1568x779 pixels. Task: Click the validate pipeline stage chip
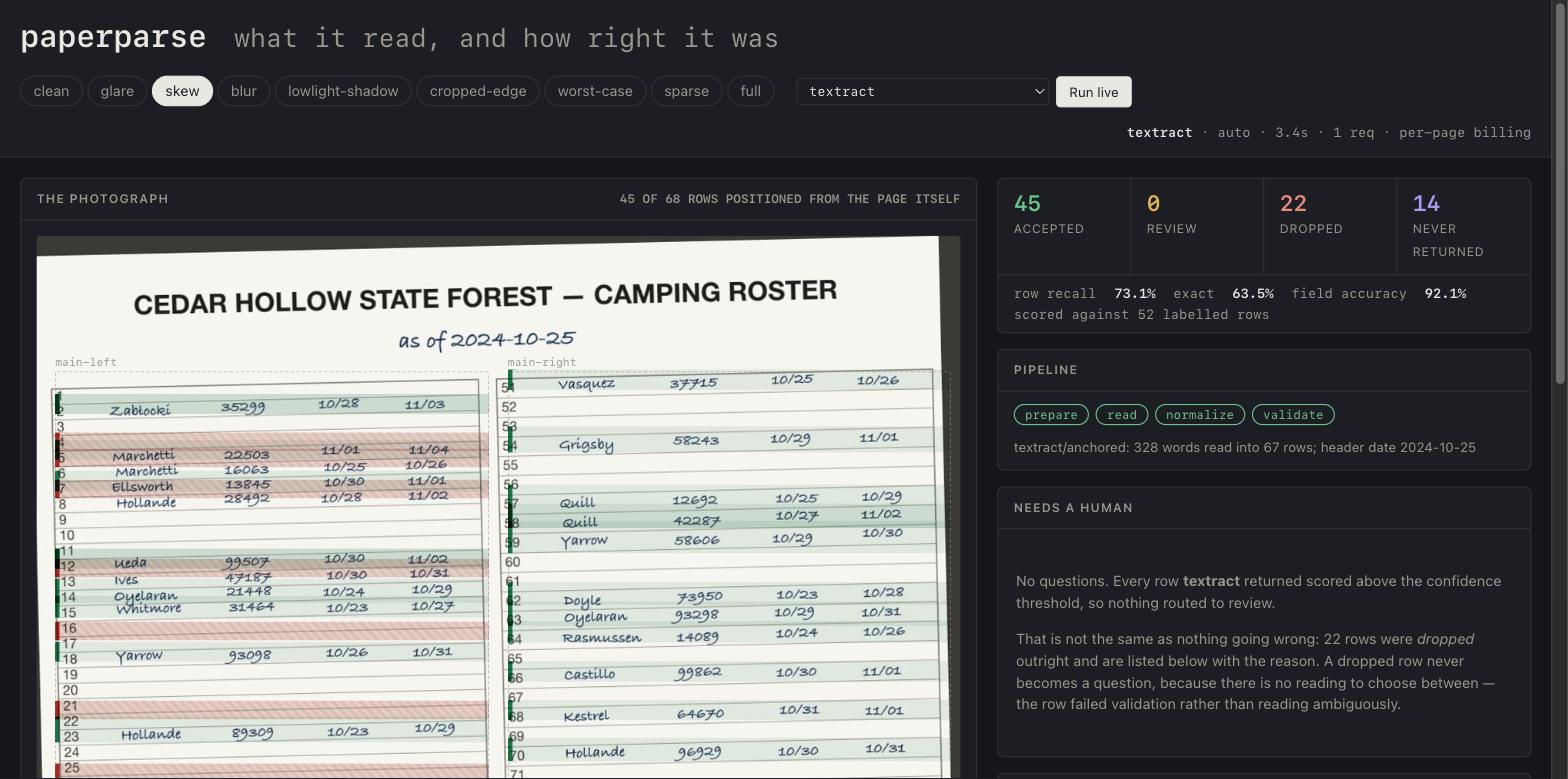(1293, 415)
